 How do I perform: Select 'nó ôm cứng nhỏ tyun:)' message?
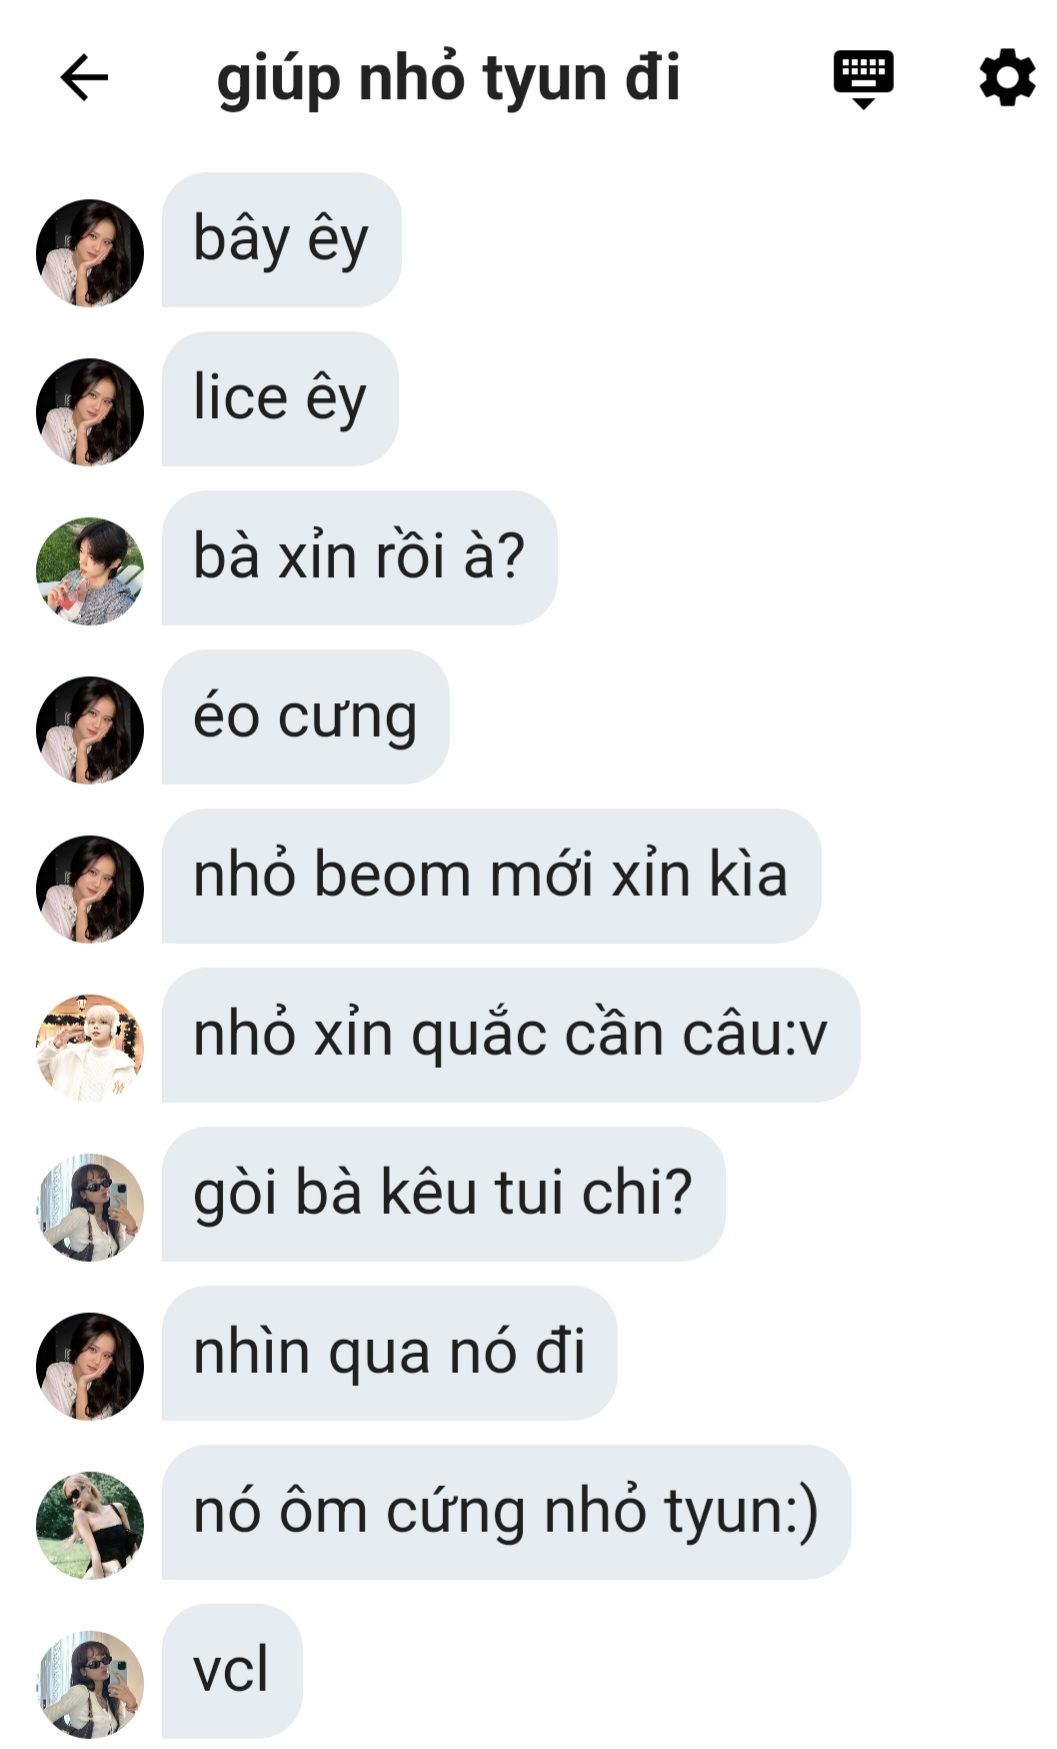click(x=506, y=1512)
